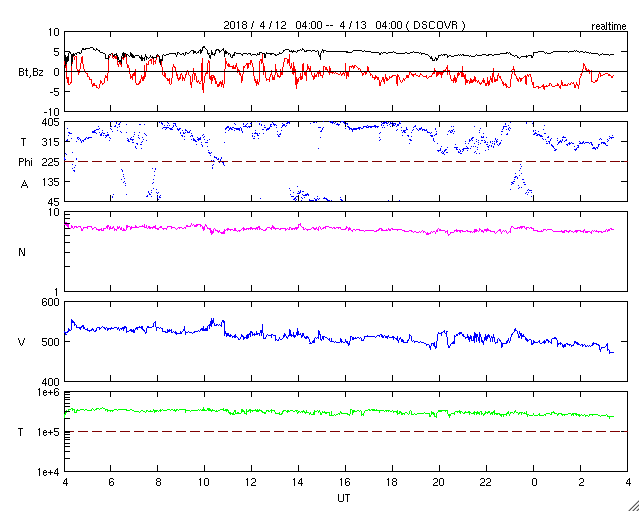Click the DSCOVR date range title

344,25
